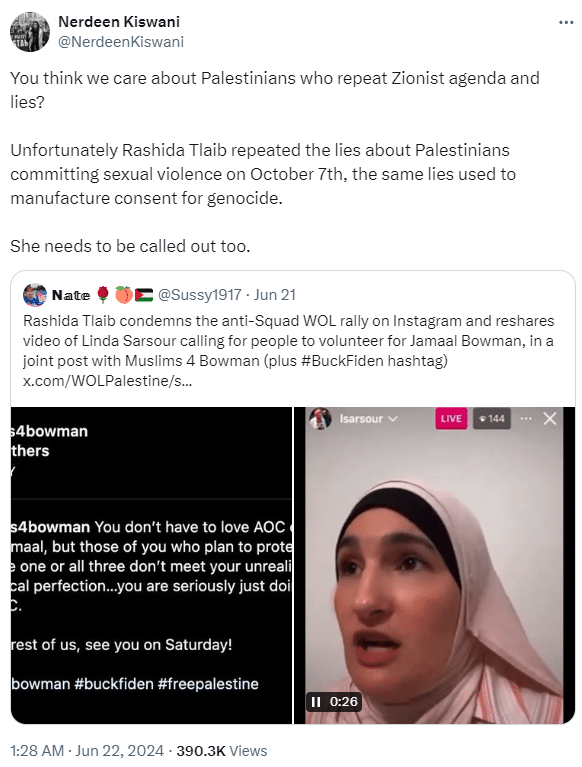Pause the video at 0:26

316,701
